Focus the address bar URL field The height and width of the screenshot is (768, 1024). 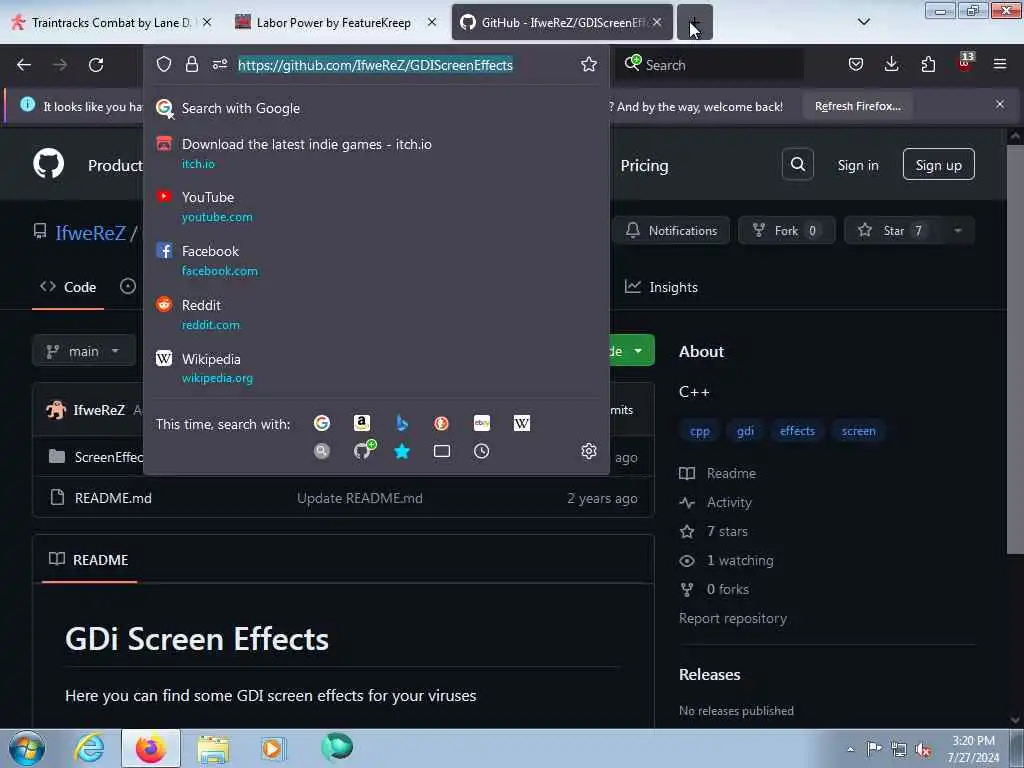(375, 65)
